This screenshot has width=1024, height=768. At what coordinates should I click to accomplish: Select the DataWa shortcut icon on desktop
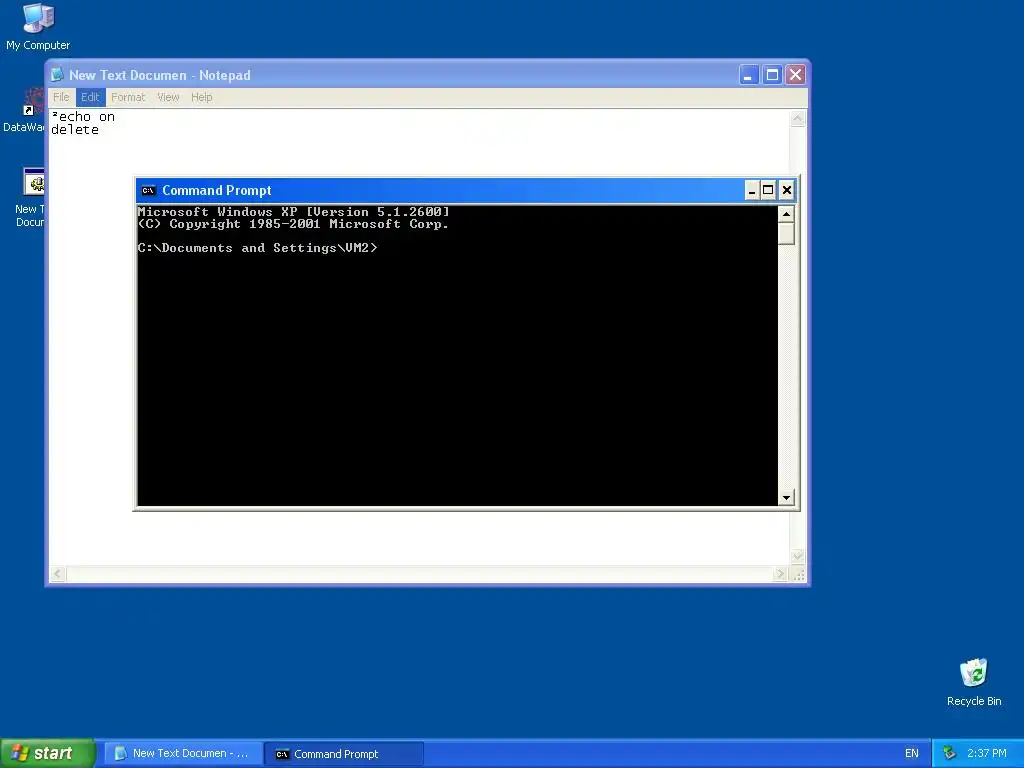pyautogui.click(x=31, y=103)
